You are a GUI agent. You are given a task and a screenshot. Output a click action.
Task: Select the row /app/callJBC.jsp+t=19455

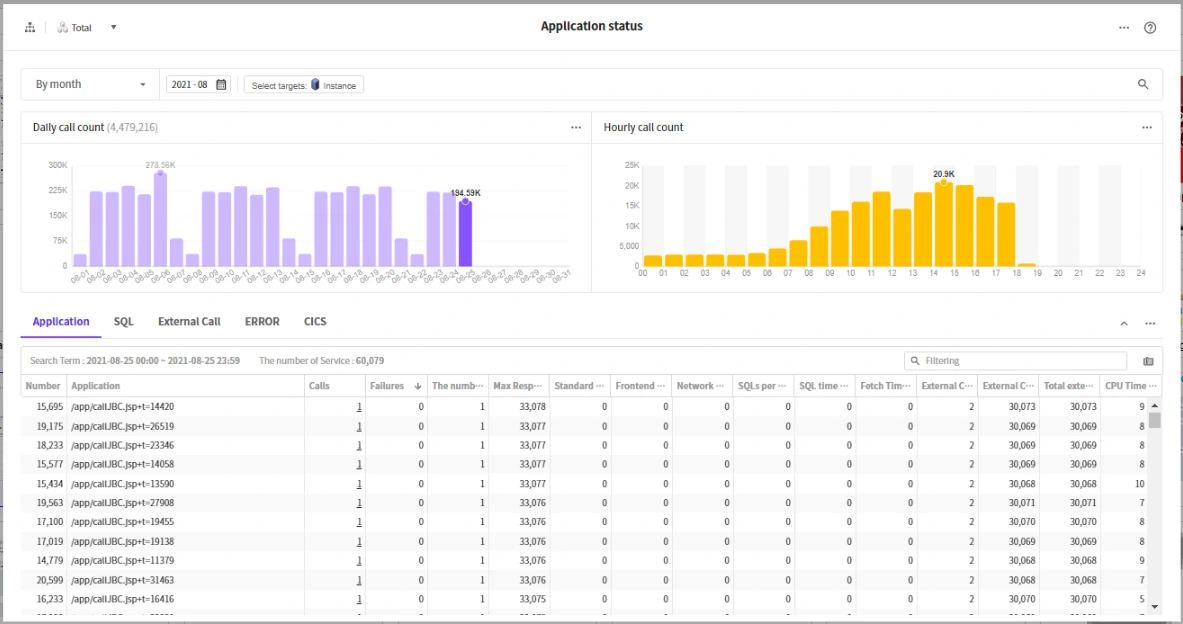tap(585, 522)
